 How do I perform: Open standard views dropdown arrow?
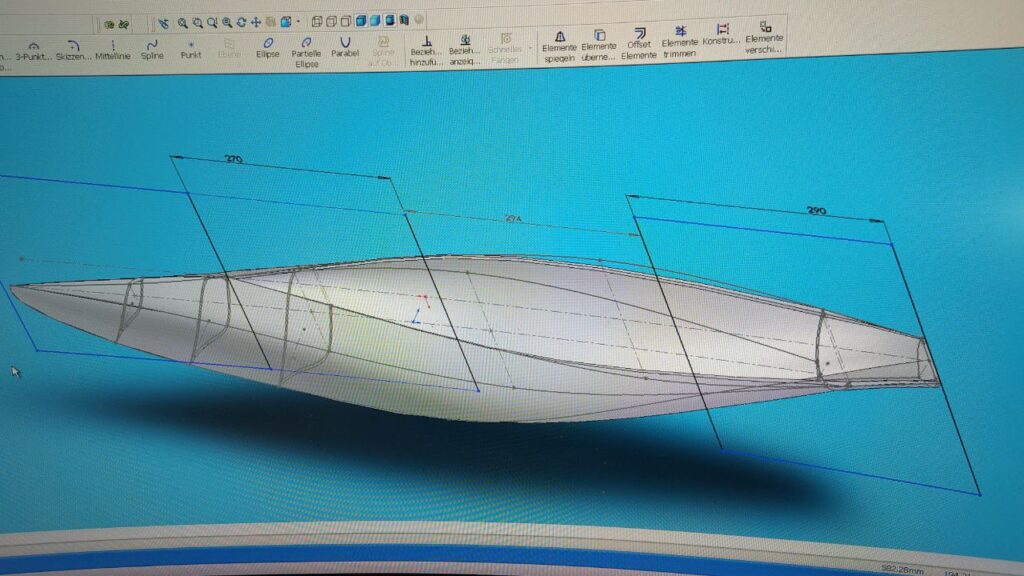point(298,22)
